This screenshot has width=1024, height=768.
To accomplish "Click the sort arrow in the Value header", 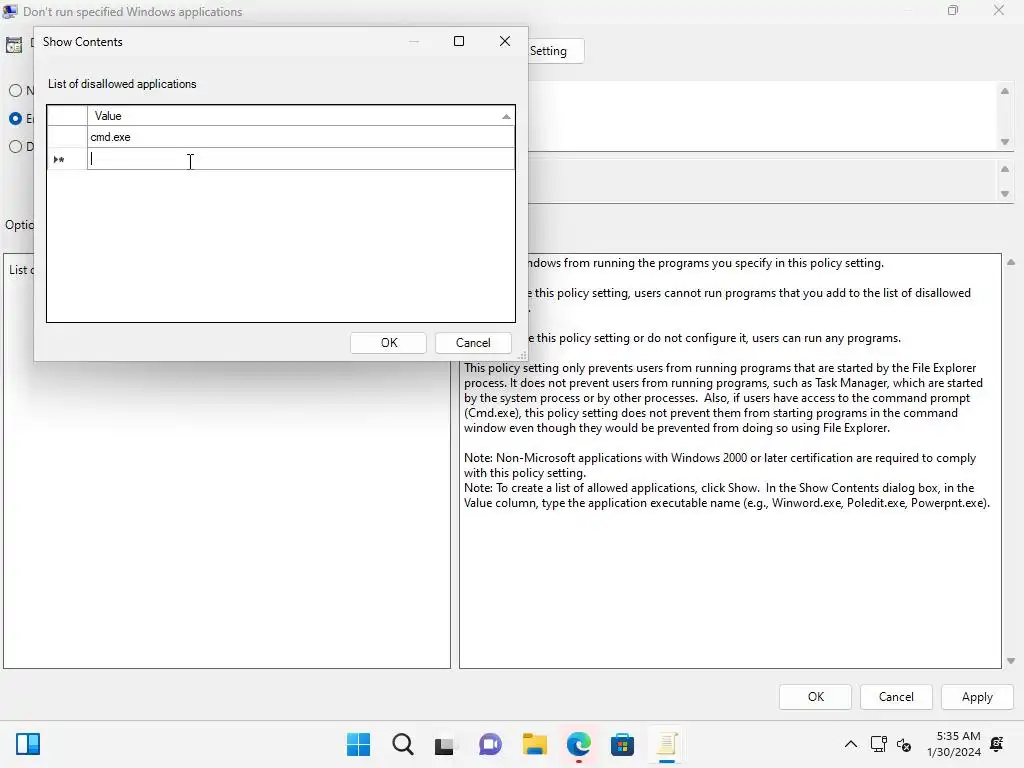I will coord(506,116).
